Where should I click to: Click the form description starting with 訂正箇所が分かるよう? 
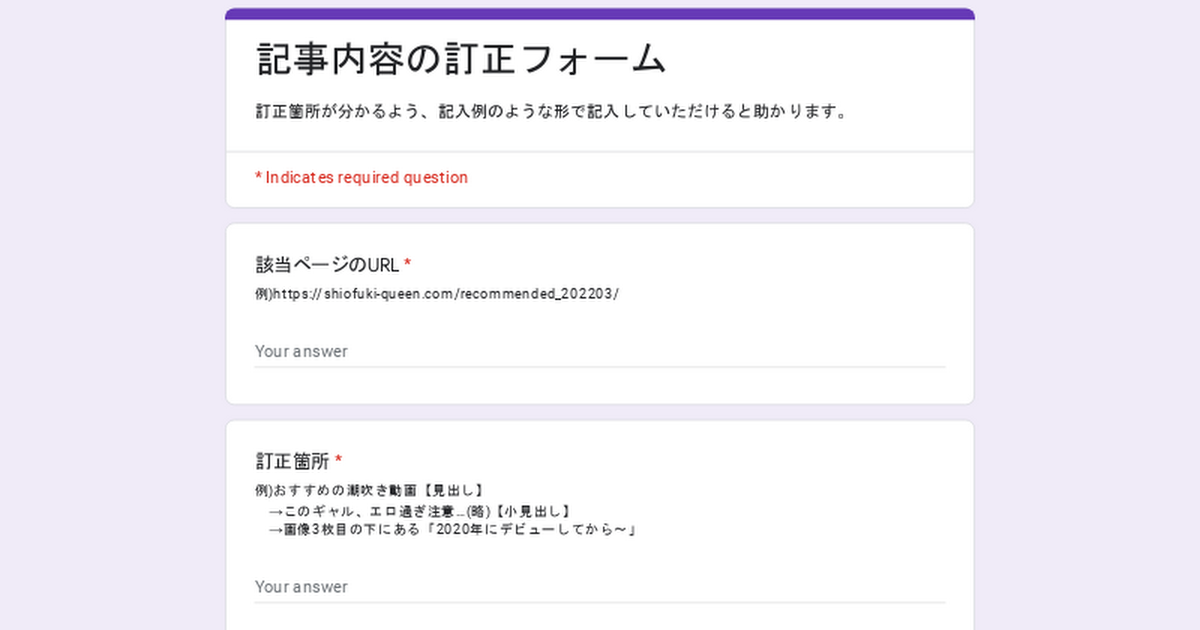(x=552, y=111)
